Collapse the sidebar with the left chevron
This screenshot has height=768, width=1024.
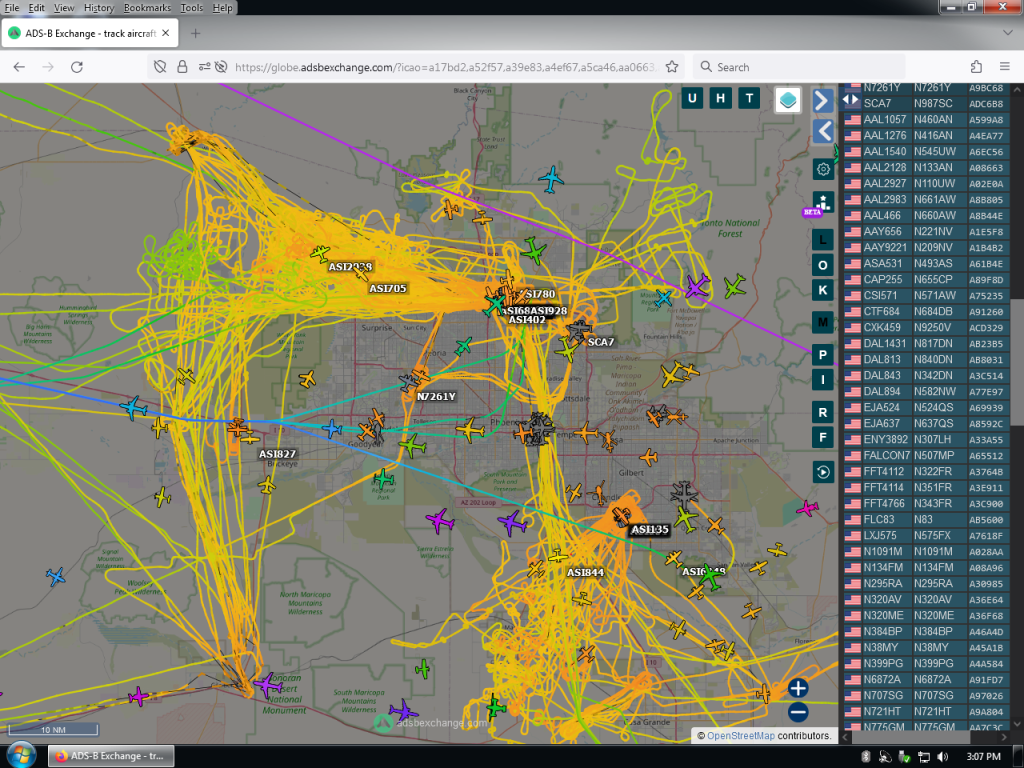click(823, 131)
